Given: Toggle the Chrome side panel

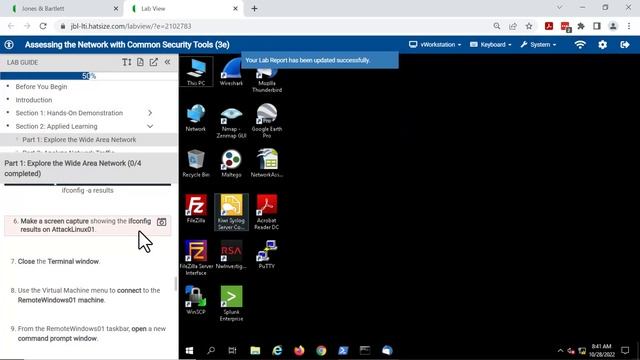Looking at the screenshot, I should click(x=597, y=26).
